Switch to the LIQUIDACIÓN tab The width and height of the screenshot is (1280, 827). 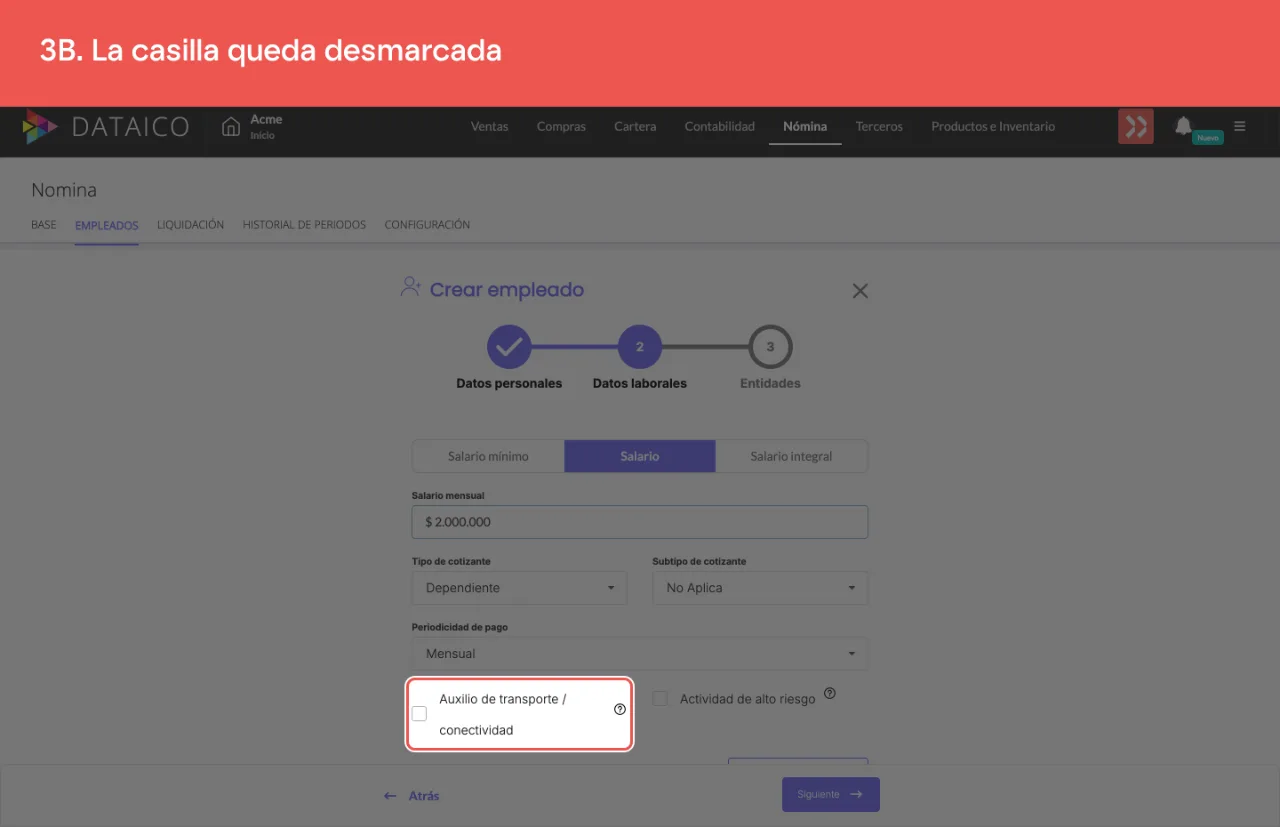click(x=190, y=225)
